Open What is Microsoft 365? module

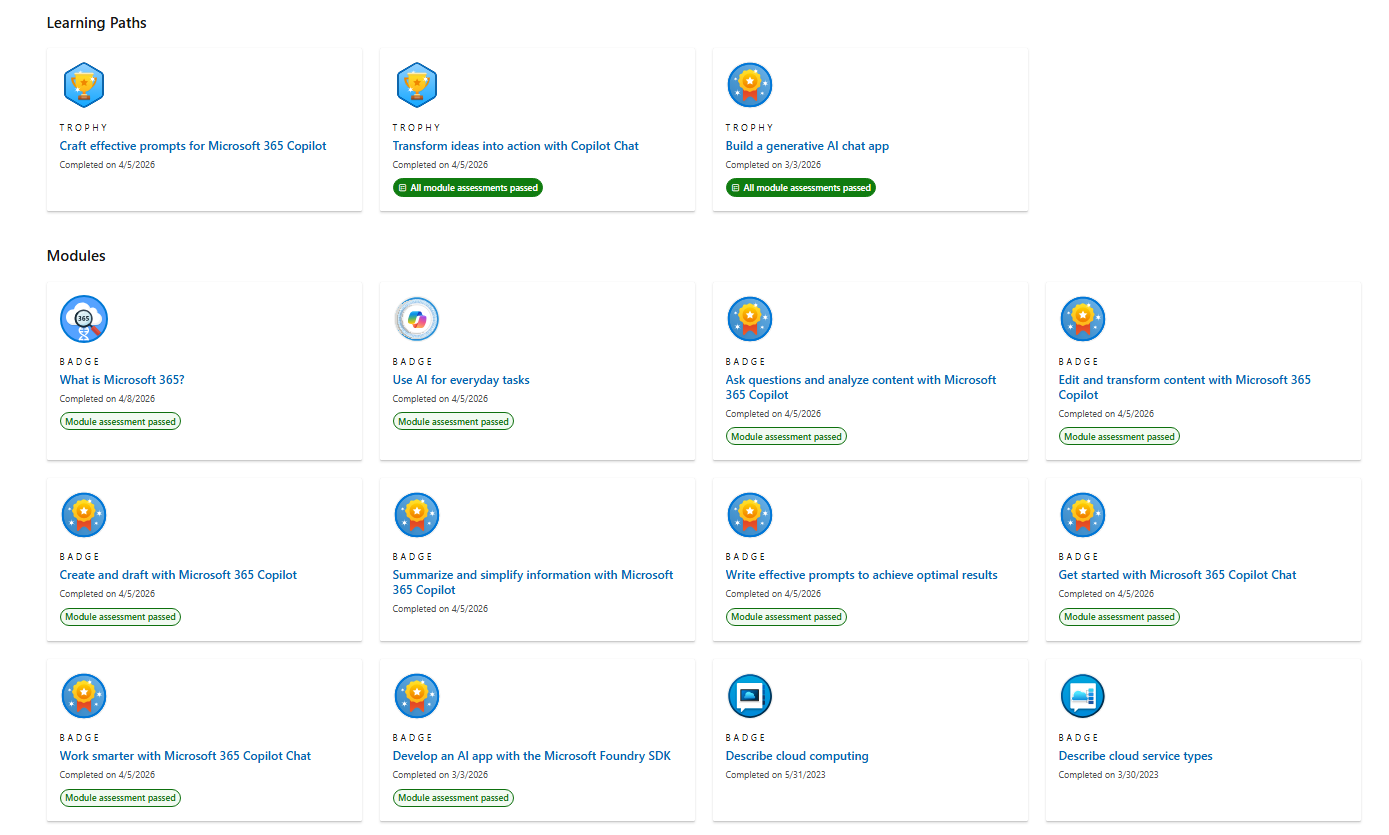[x=122, y=380]
